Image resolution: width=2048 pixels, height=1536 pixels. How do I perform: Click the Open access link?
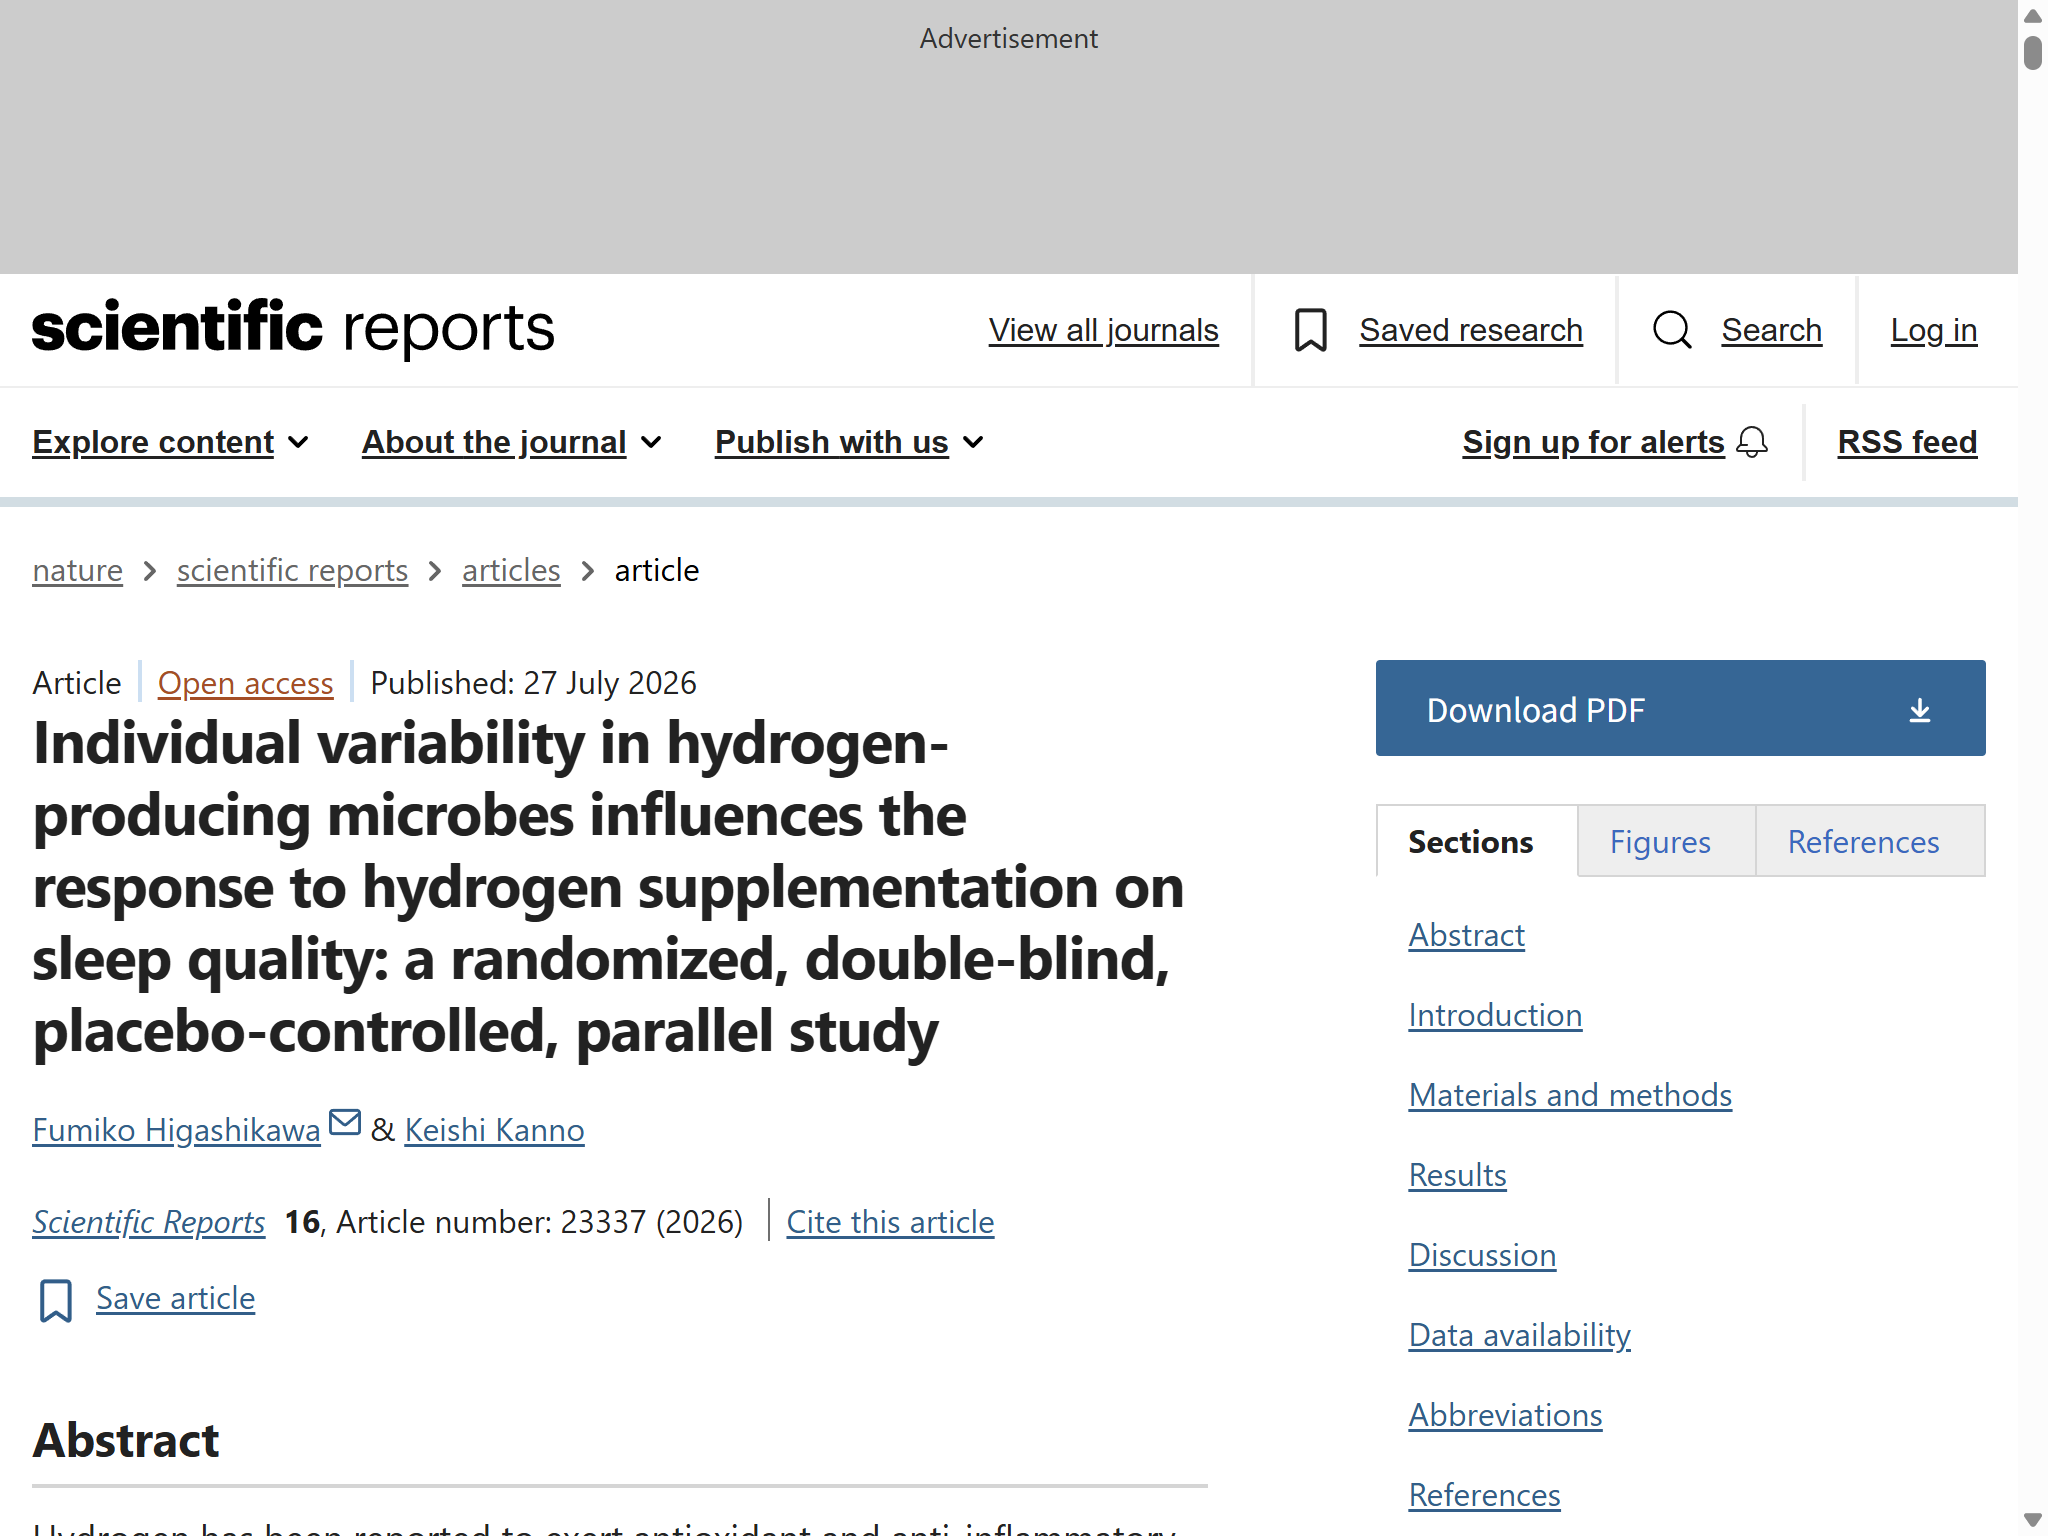(245, 683)
